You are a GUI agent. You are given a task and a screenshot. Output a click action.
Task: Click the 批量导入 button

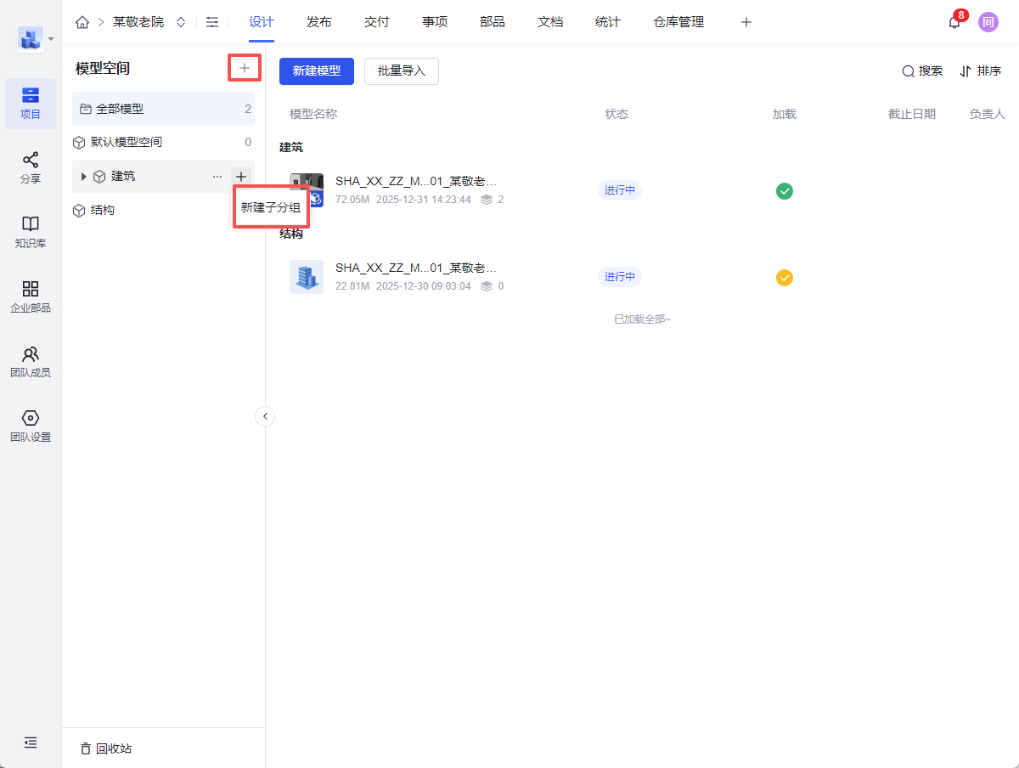(x=401, y=71)
